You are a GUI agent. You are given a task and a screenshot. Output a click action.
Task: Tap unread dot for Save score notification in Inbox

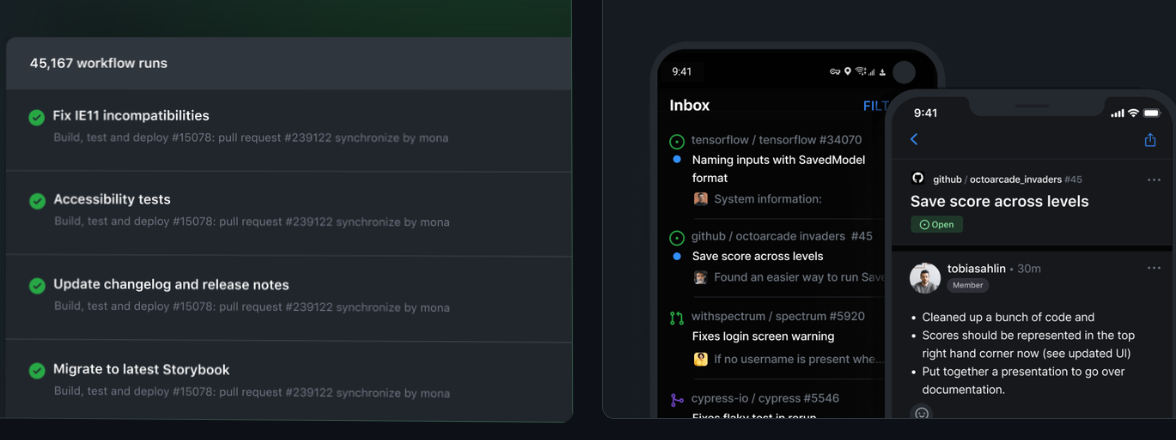point(676,256)
